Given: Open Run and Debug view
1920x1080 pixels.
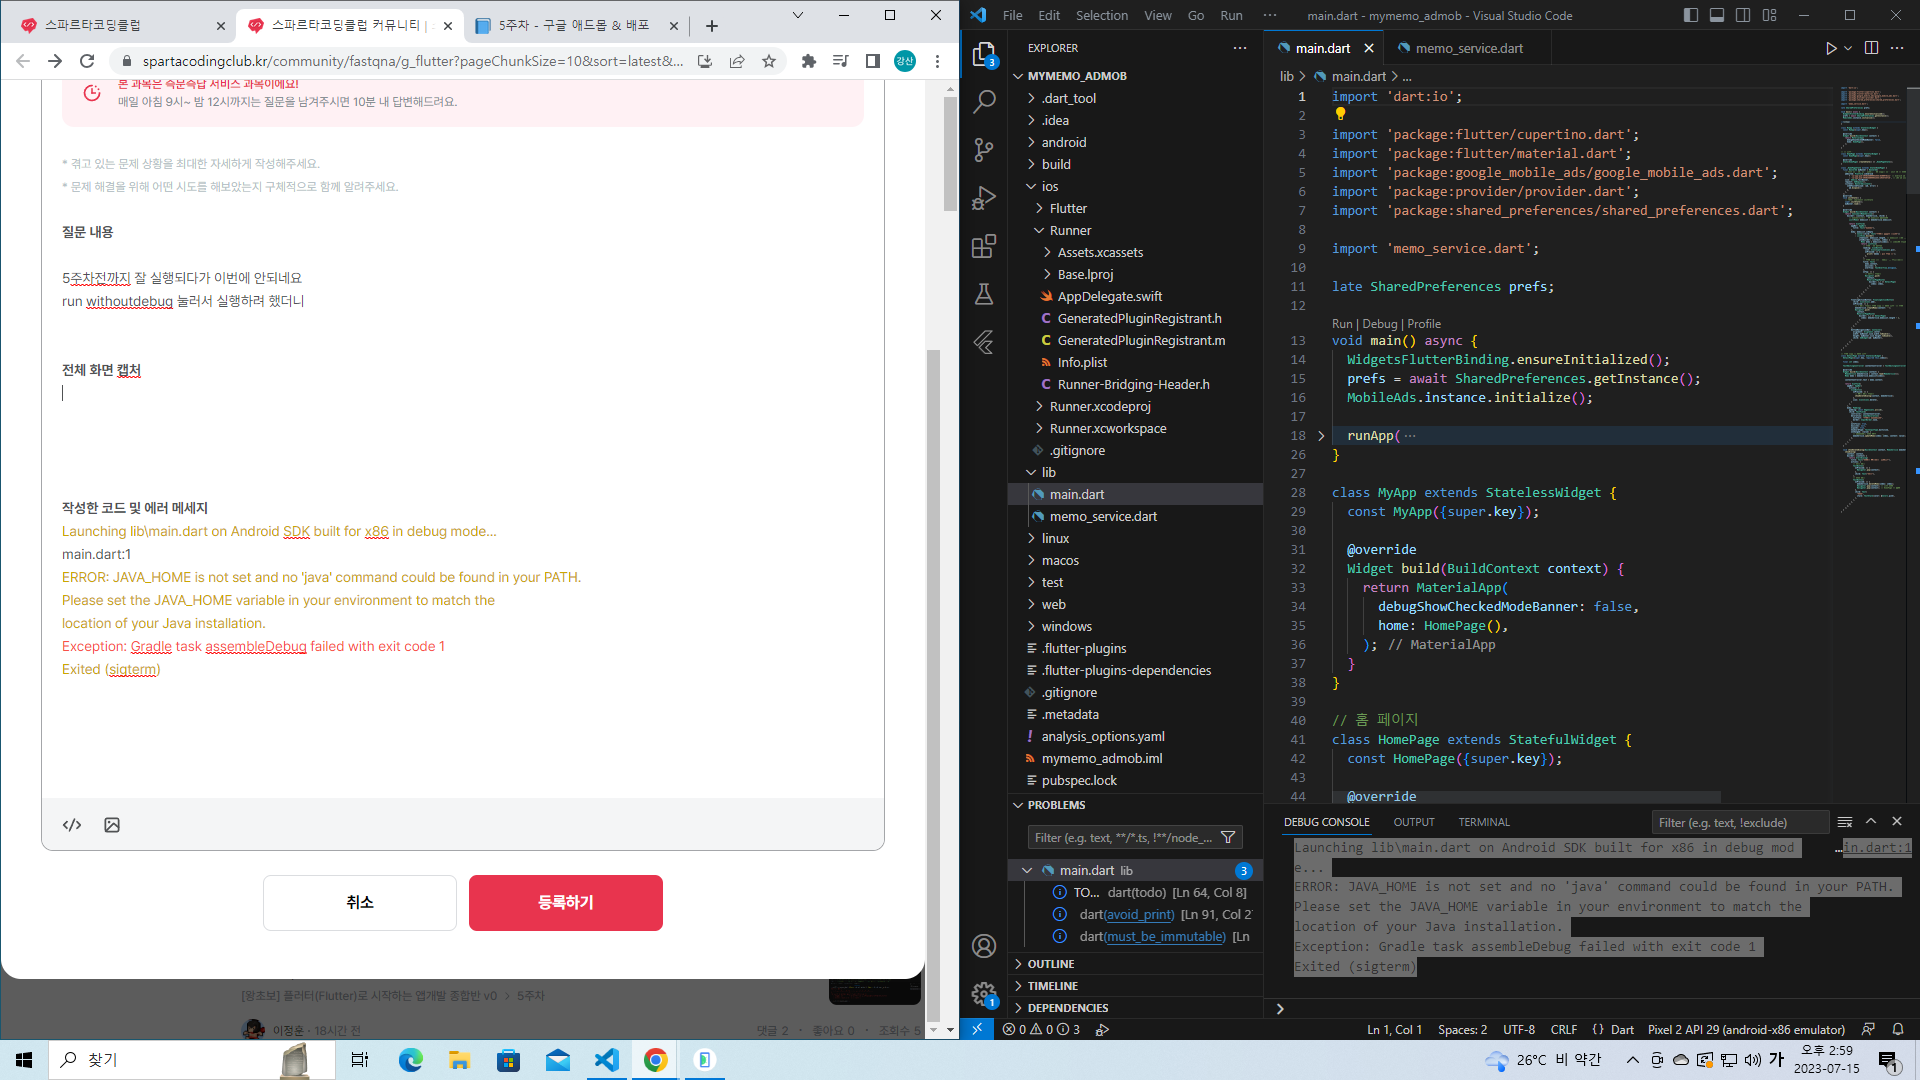Looking at the screenshot, I should pos(984,197).
